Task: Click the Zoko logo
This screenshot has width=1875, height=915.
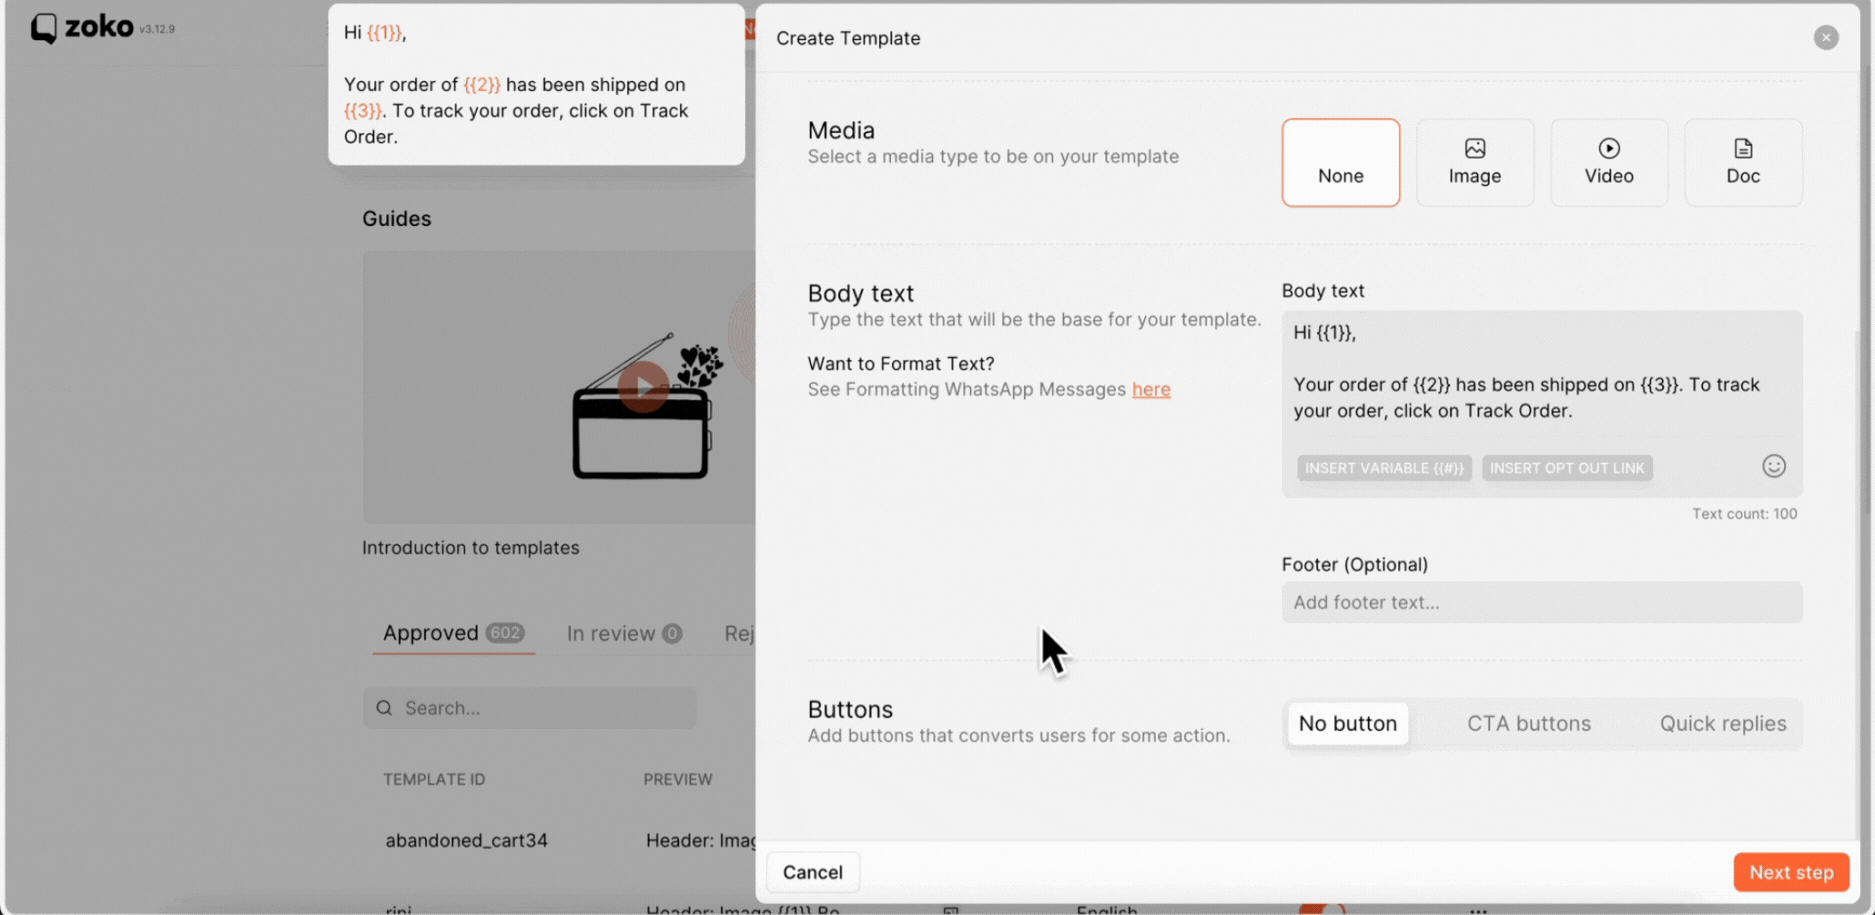Action: click(82, 27)
